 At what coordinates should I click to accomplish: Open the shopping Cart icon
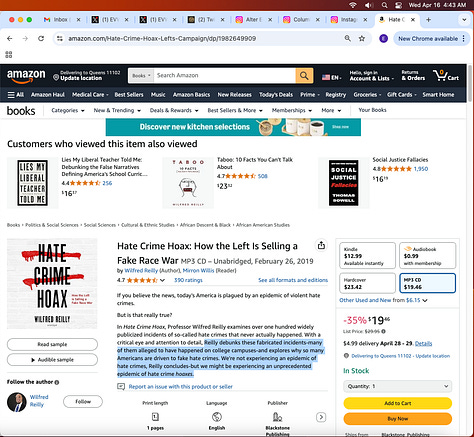coord(446,76)
